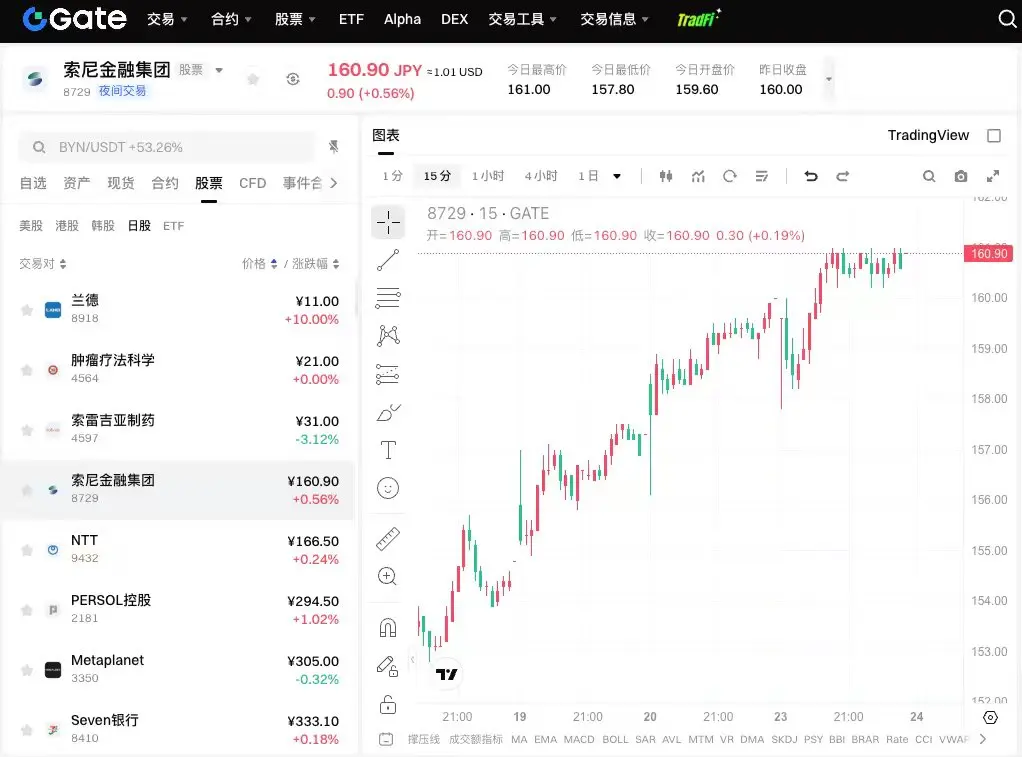Select the 韩股 market filter
Screen dimensions: 1022x757
pos(103,226)
